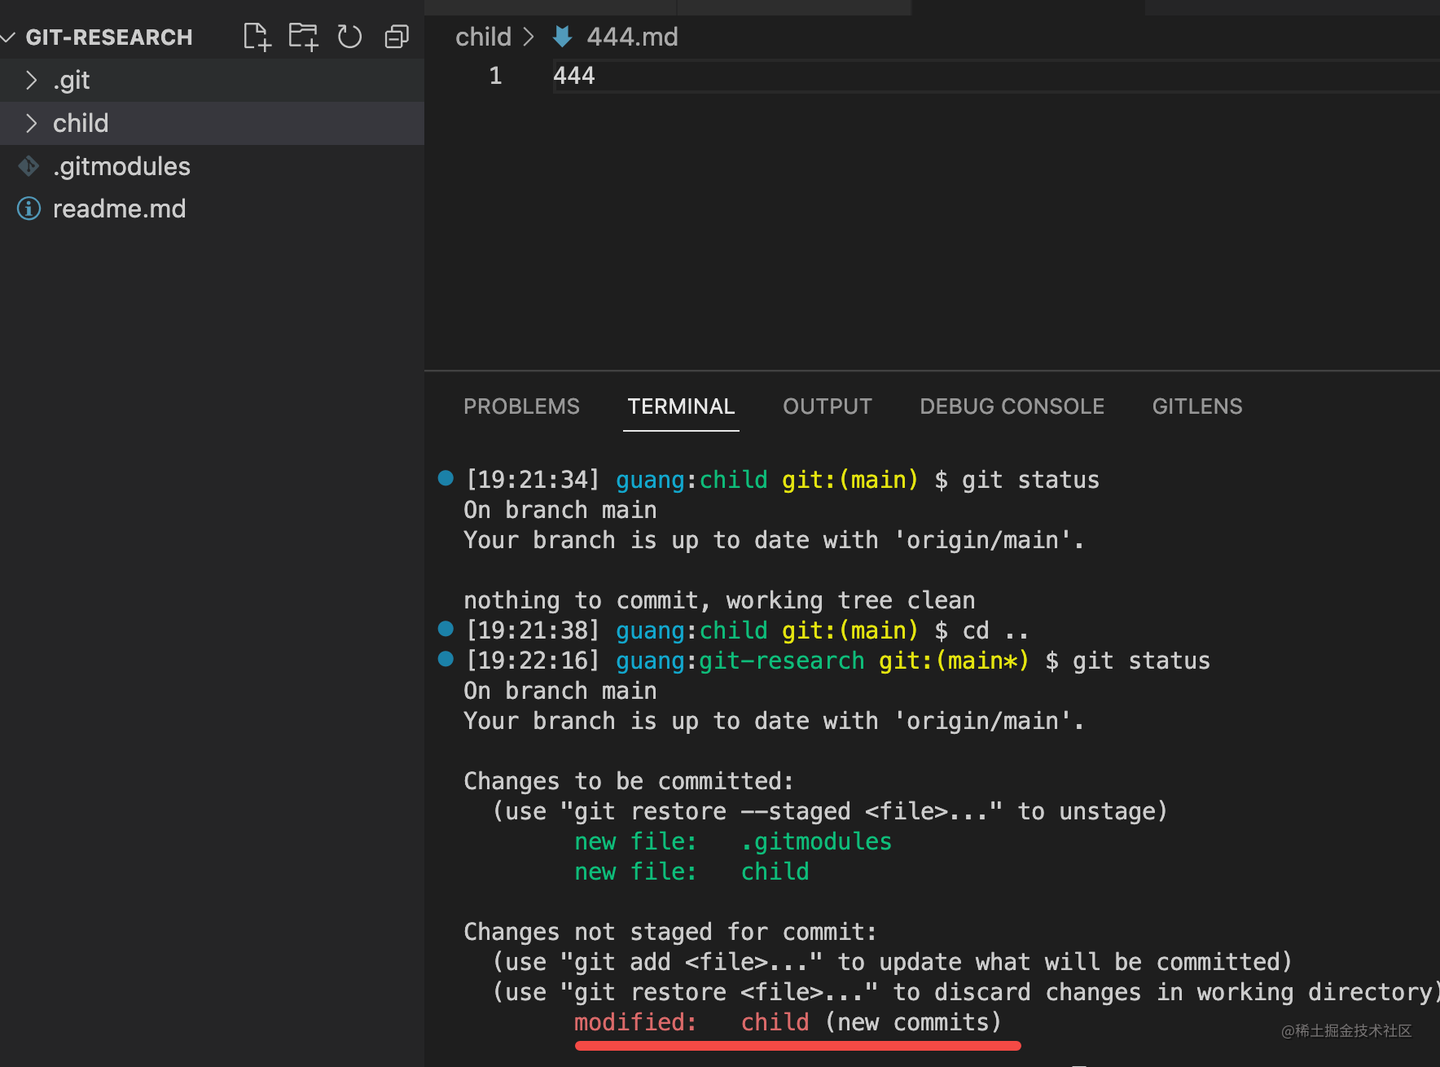The height and width of the screenshot is (1067, 1440).
Task: Place cursor on editor line containing 444
Action: coord(574,75)
